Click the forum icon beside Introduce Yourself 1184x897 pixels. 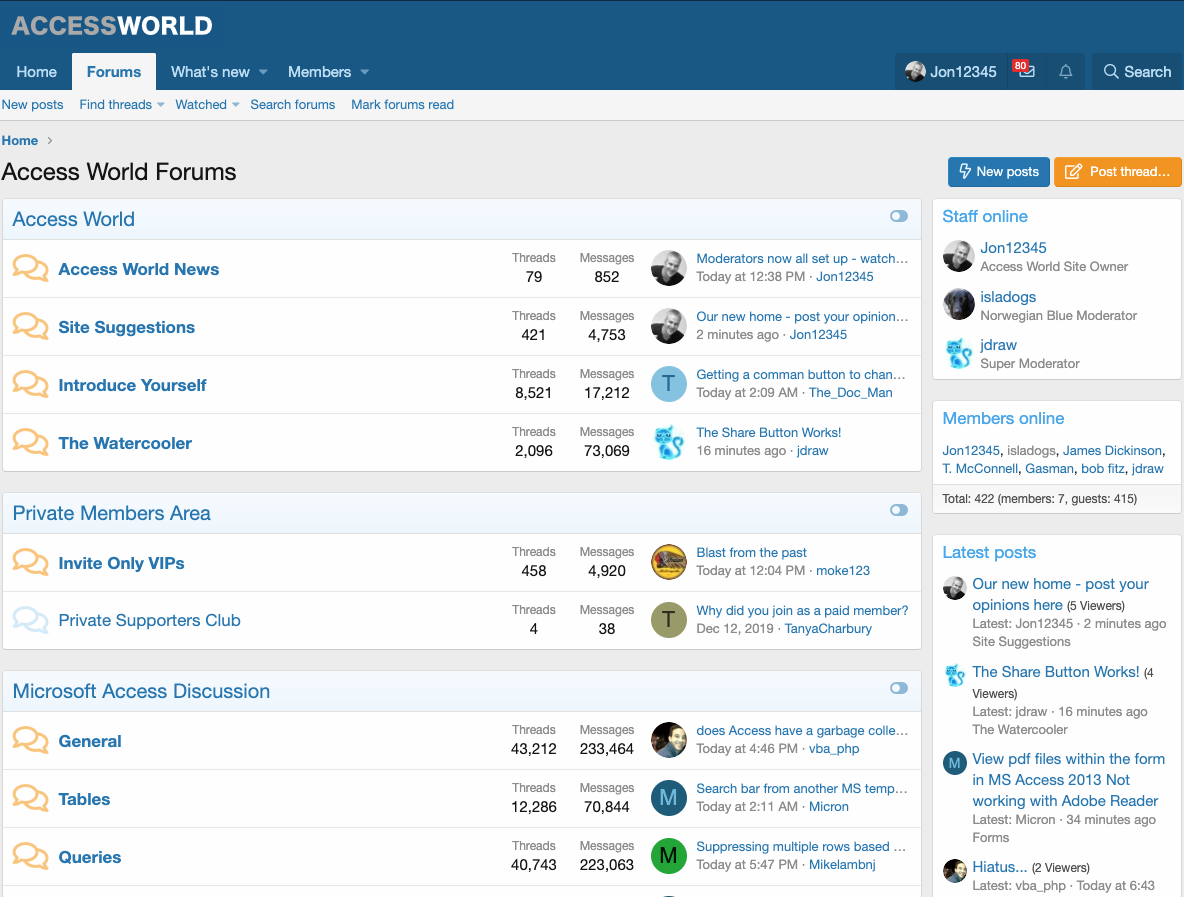click(x=30, y=384)
